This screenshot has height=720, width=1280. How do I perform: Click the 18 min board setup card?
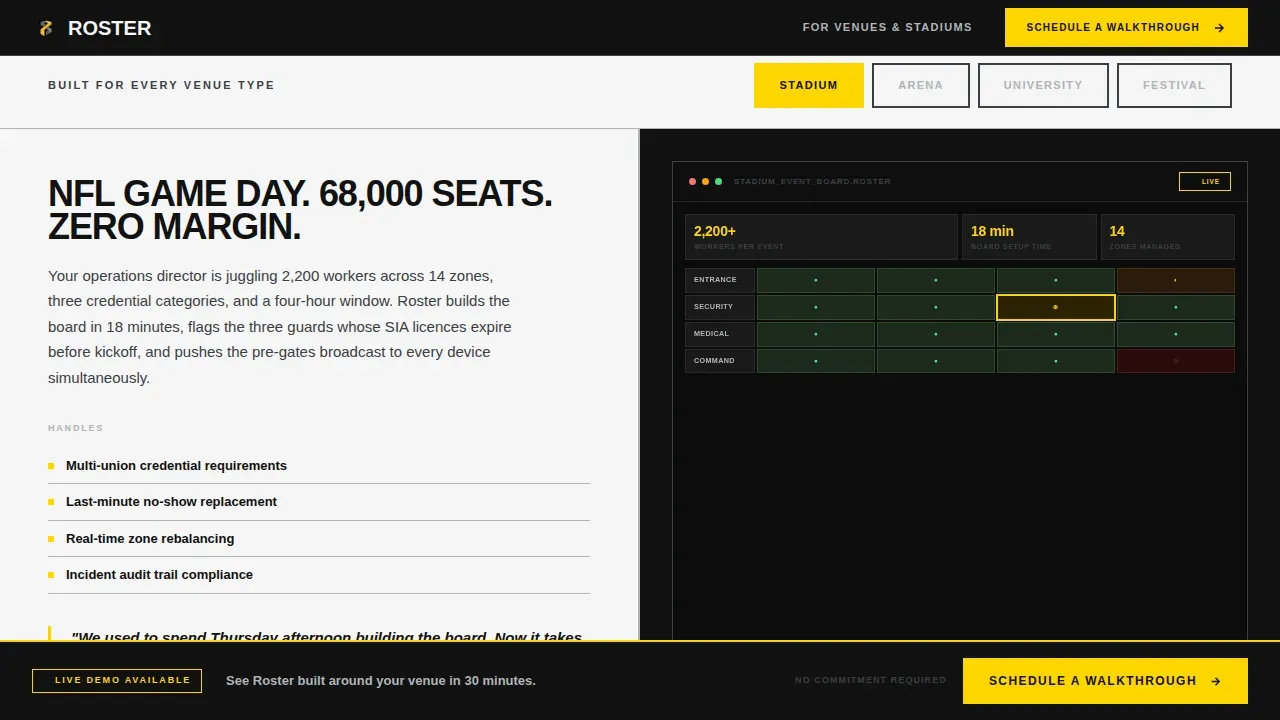click(x=1029, y=237)
